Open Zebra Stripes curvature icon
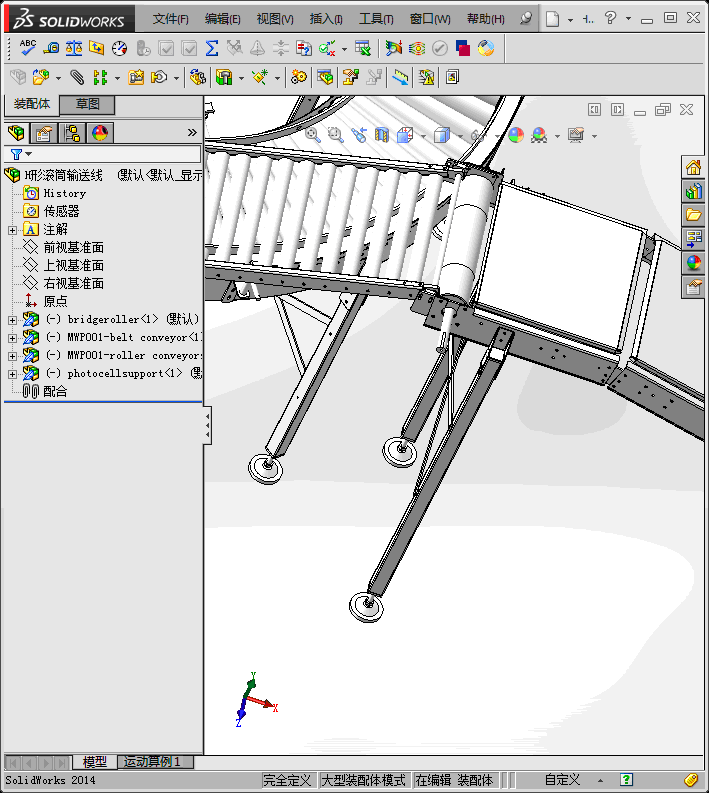Image resolution: width=709 pixels, height=793 pixels. (417, 48)
